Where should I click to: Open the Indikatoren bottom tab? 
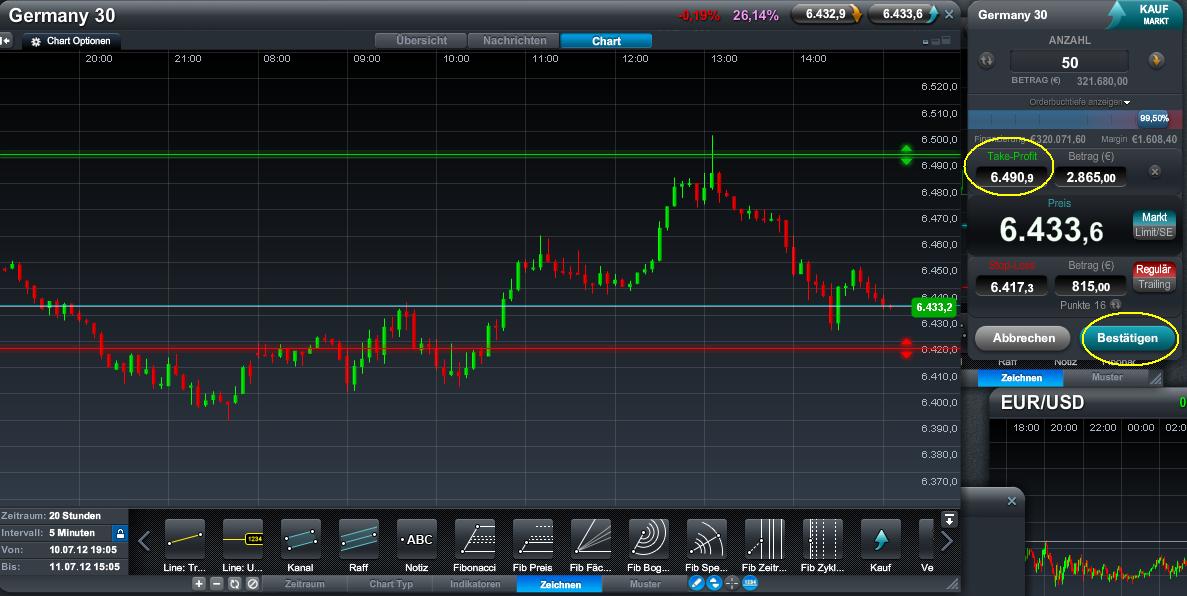coord(475,584)
